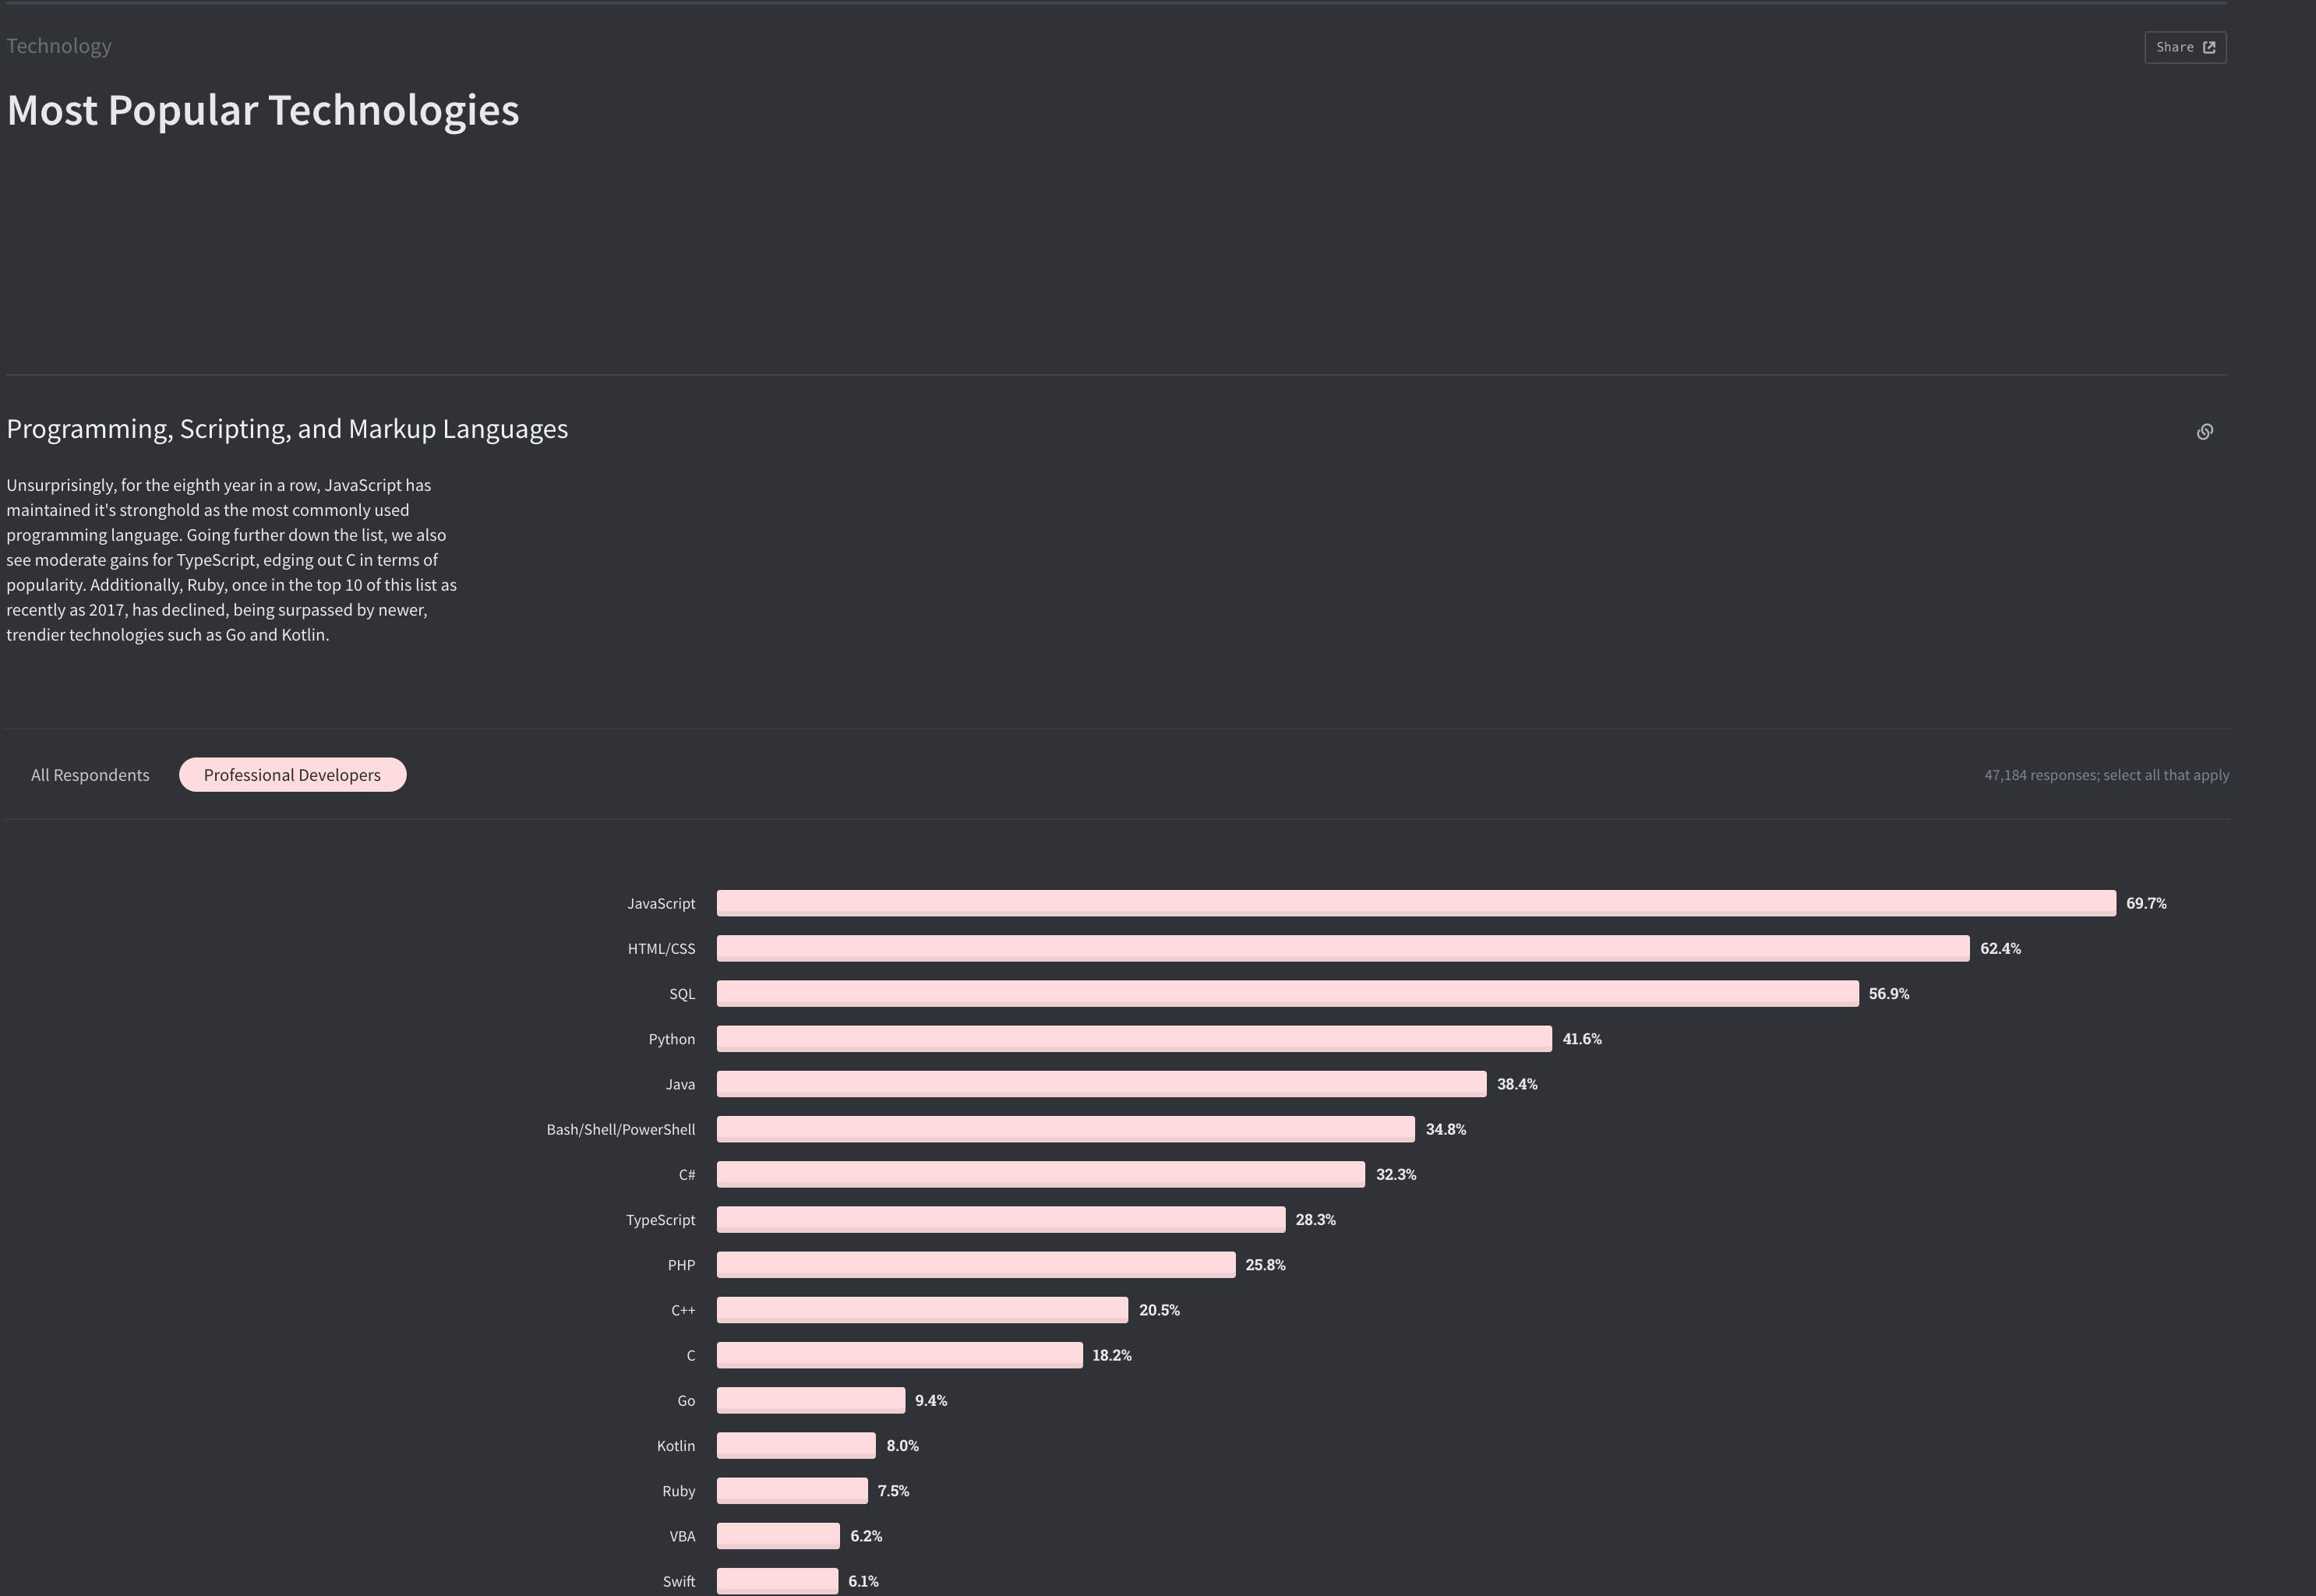The image size is (2316, 1596).
Task: Click the SQL 56.9% bar
Action: (1287, 993)
